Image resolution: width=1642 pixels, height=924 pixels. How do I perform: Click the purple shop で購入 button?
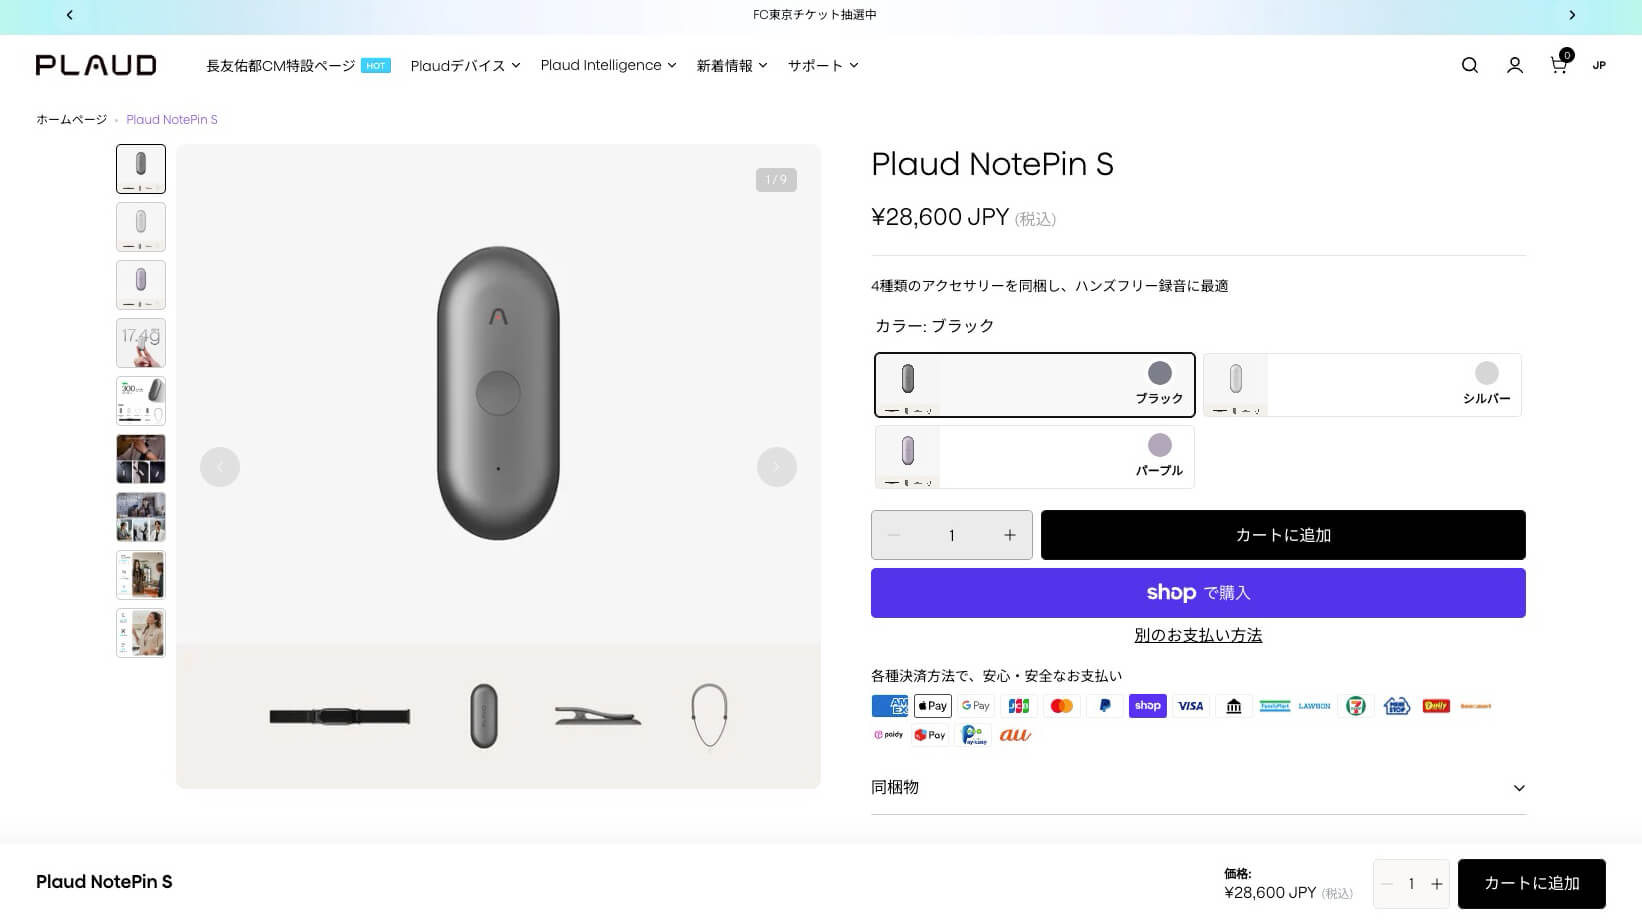point(1198,593)
